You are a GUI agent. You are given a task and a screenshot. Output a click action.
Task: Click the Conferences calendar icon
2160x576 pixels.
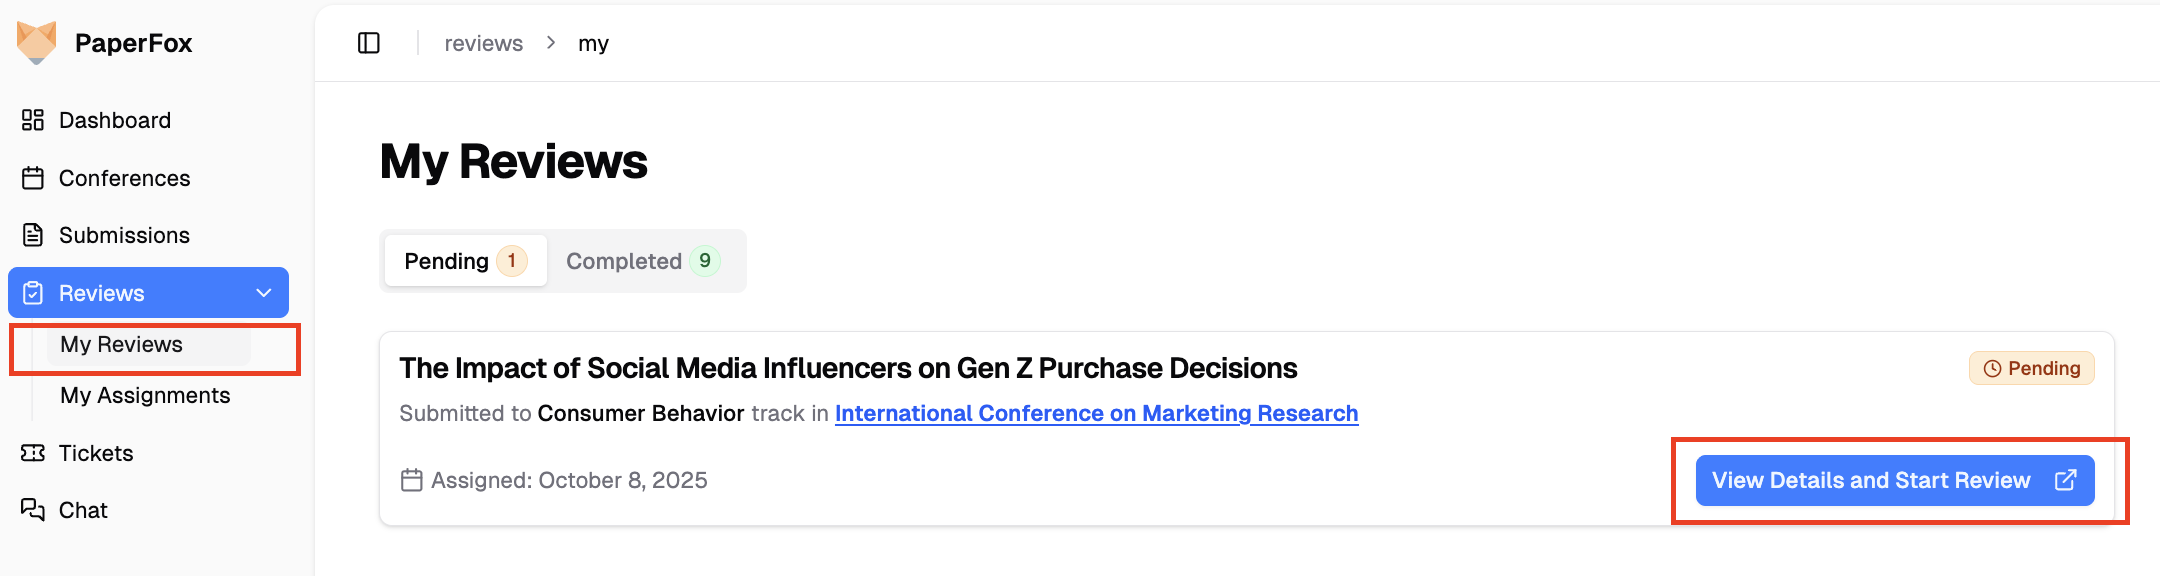tap(33, 178)
